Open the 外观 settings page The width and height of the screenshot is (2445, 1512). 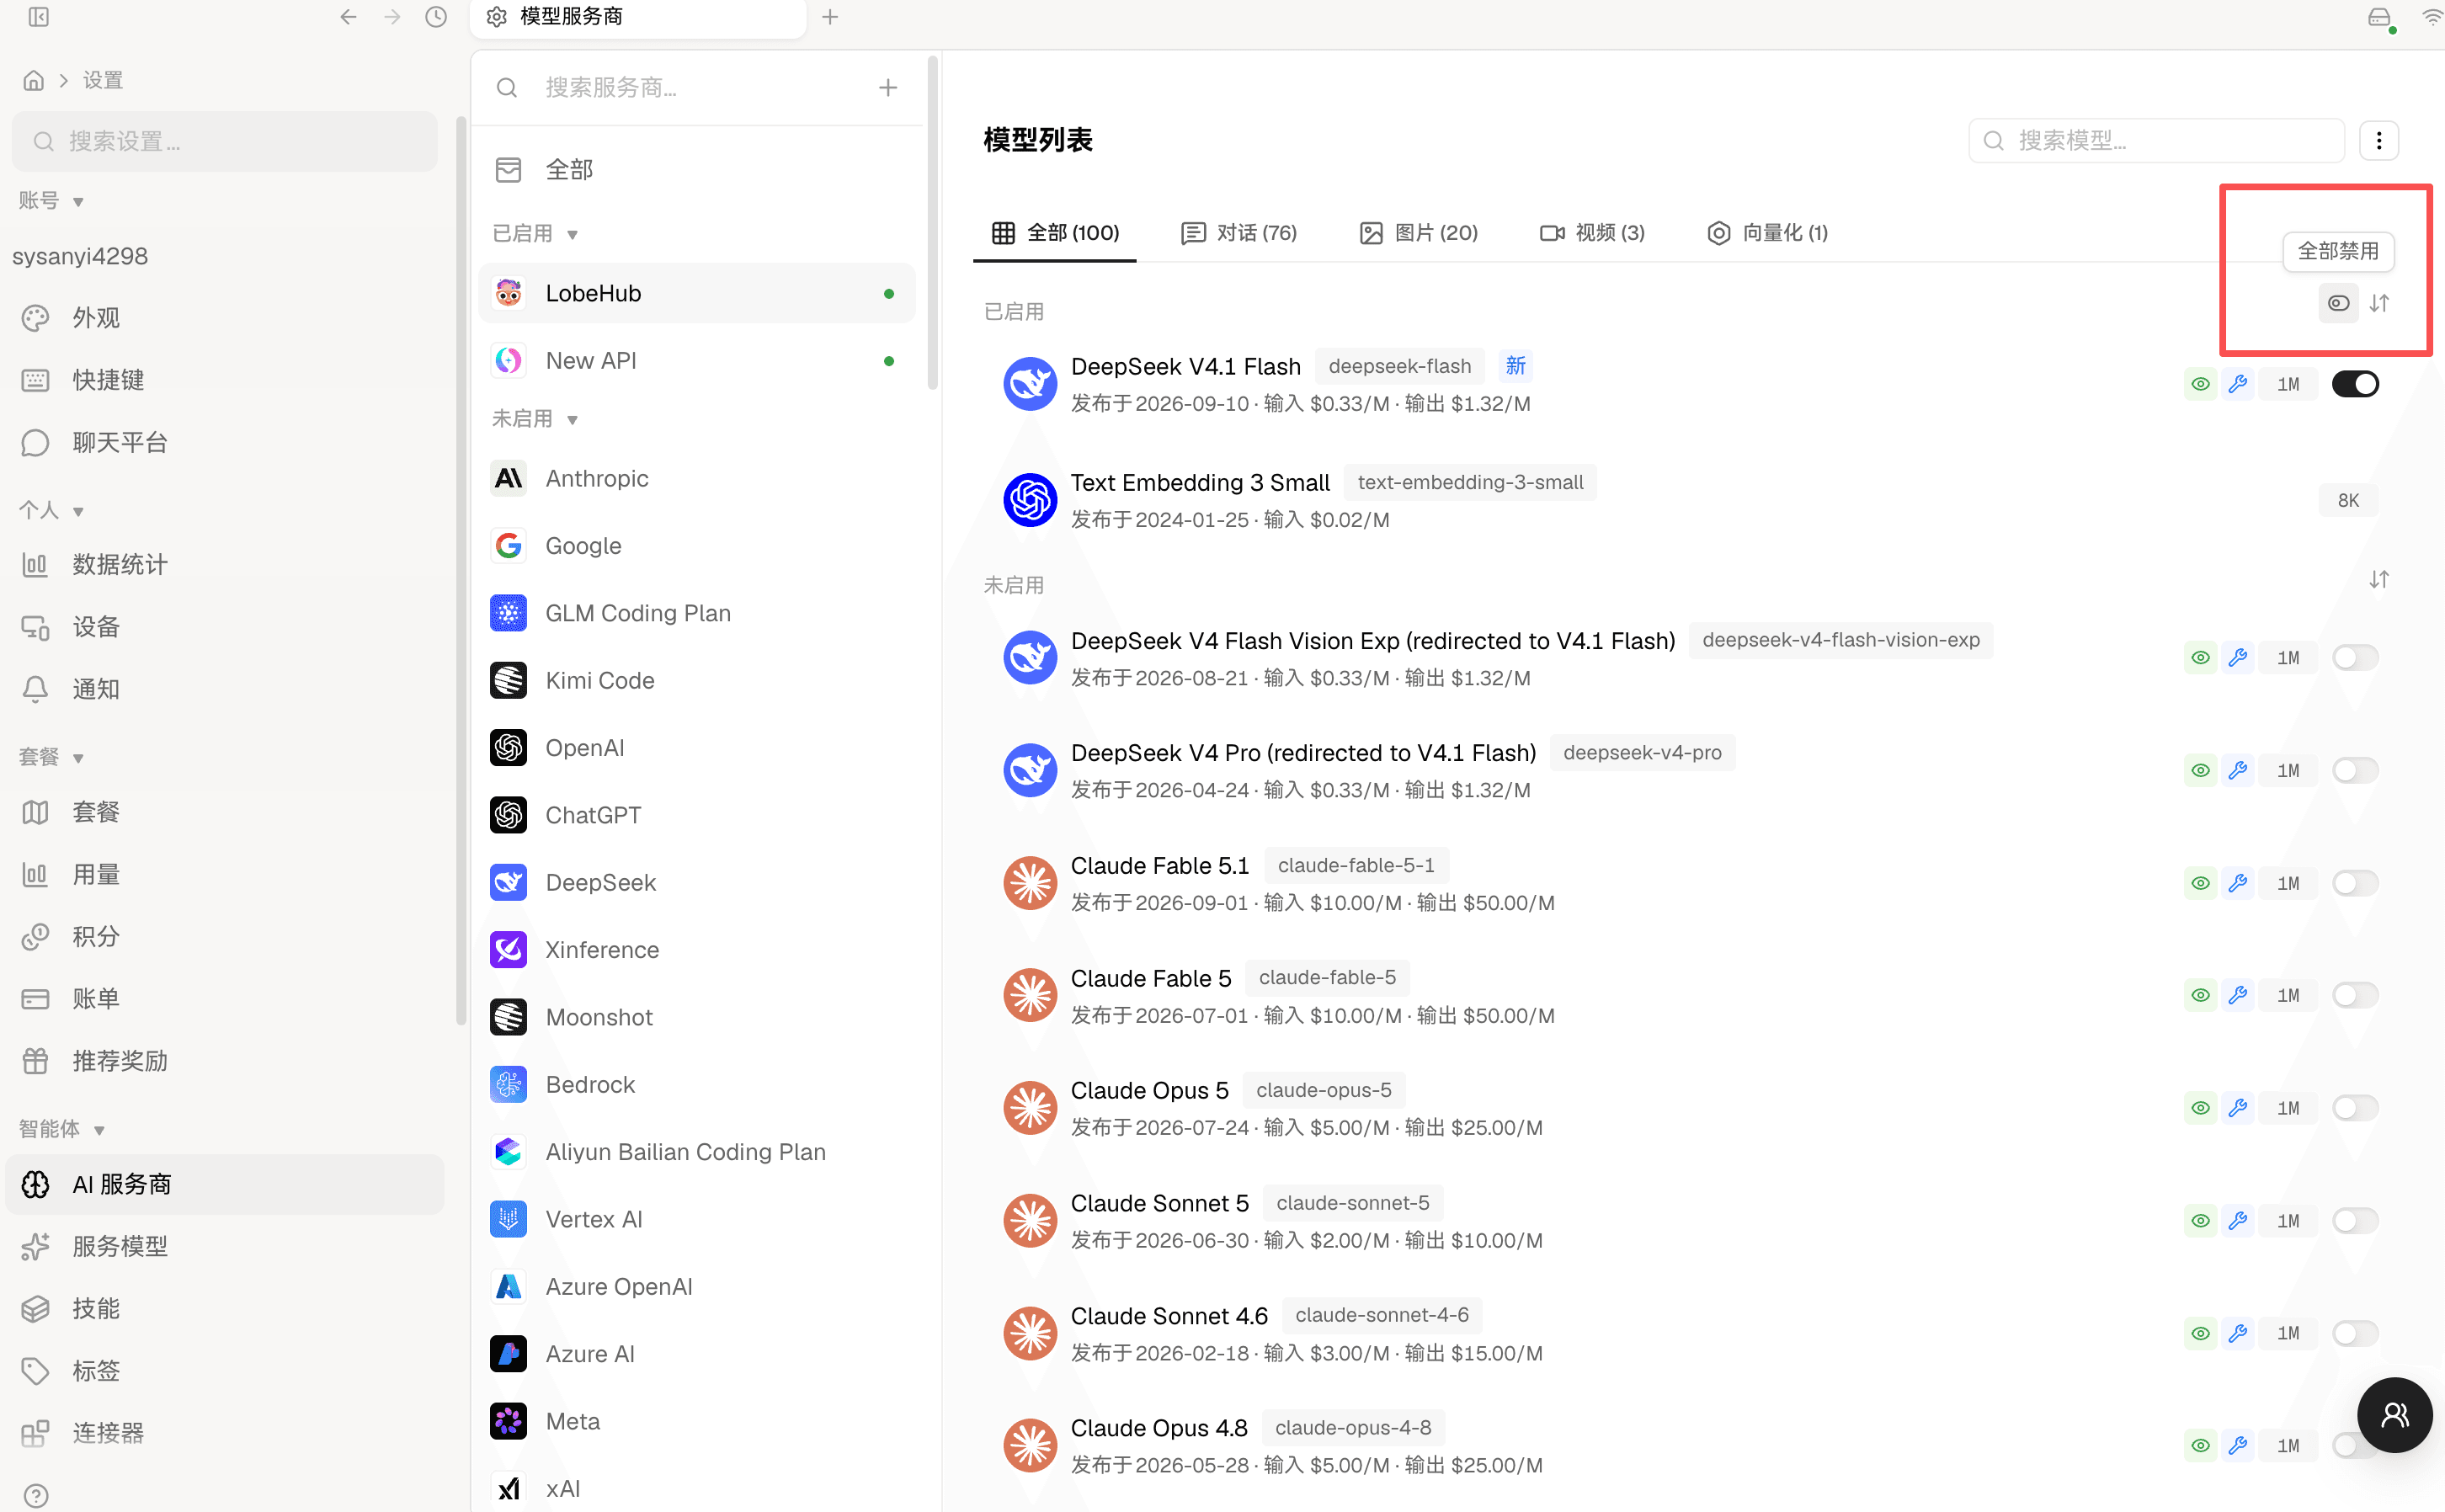pos(225,318)
